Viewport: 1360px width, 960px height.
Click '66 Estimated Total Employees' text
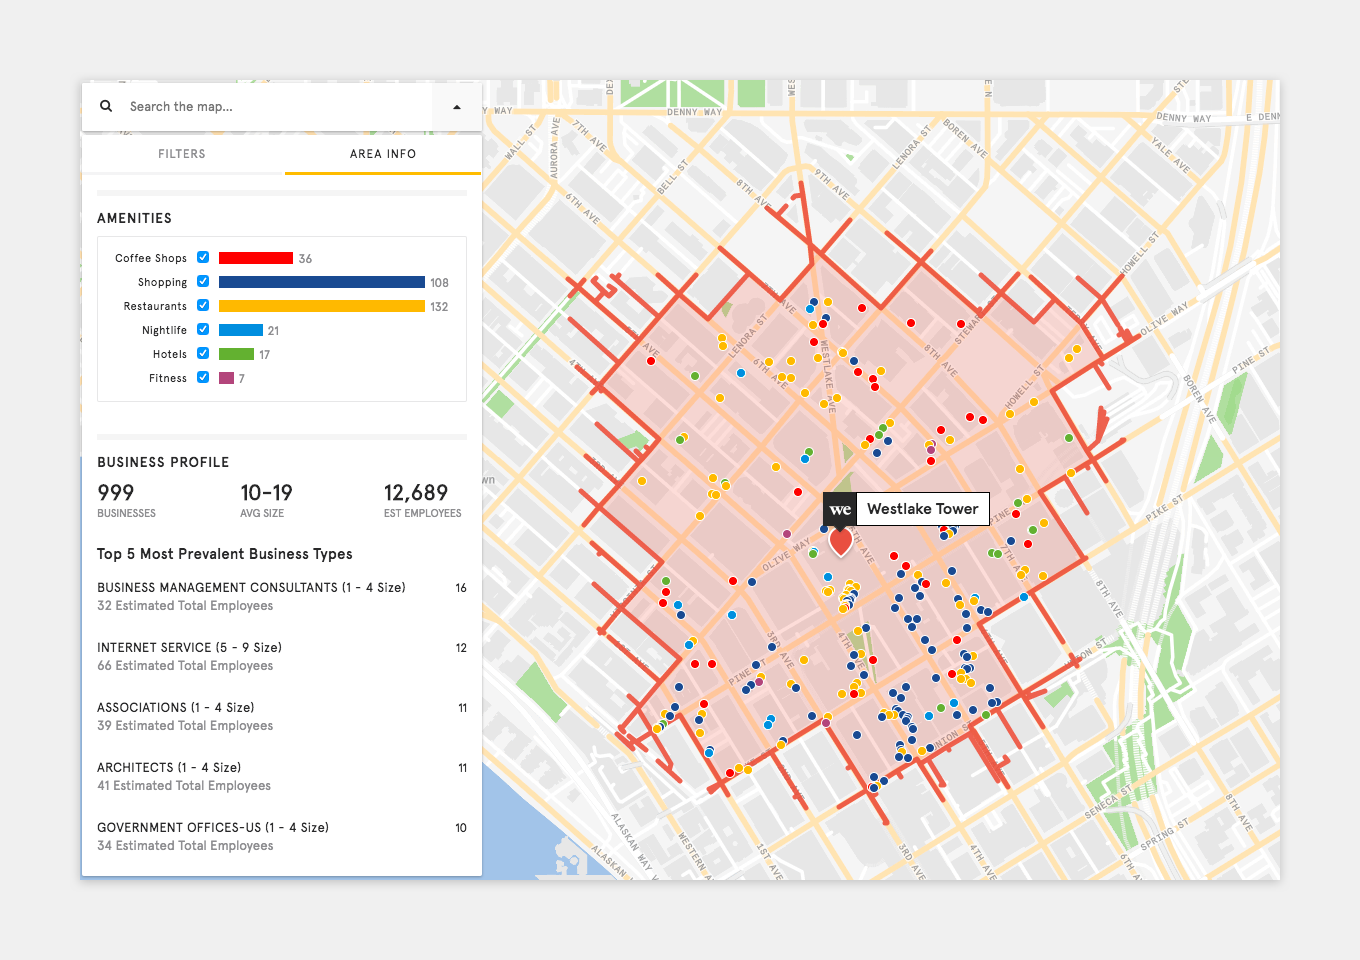coord(185,666)
